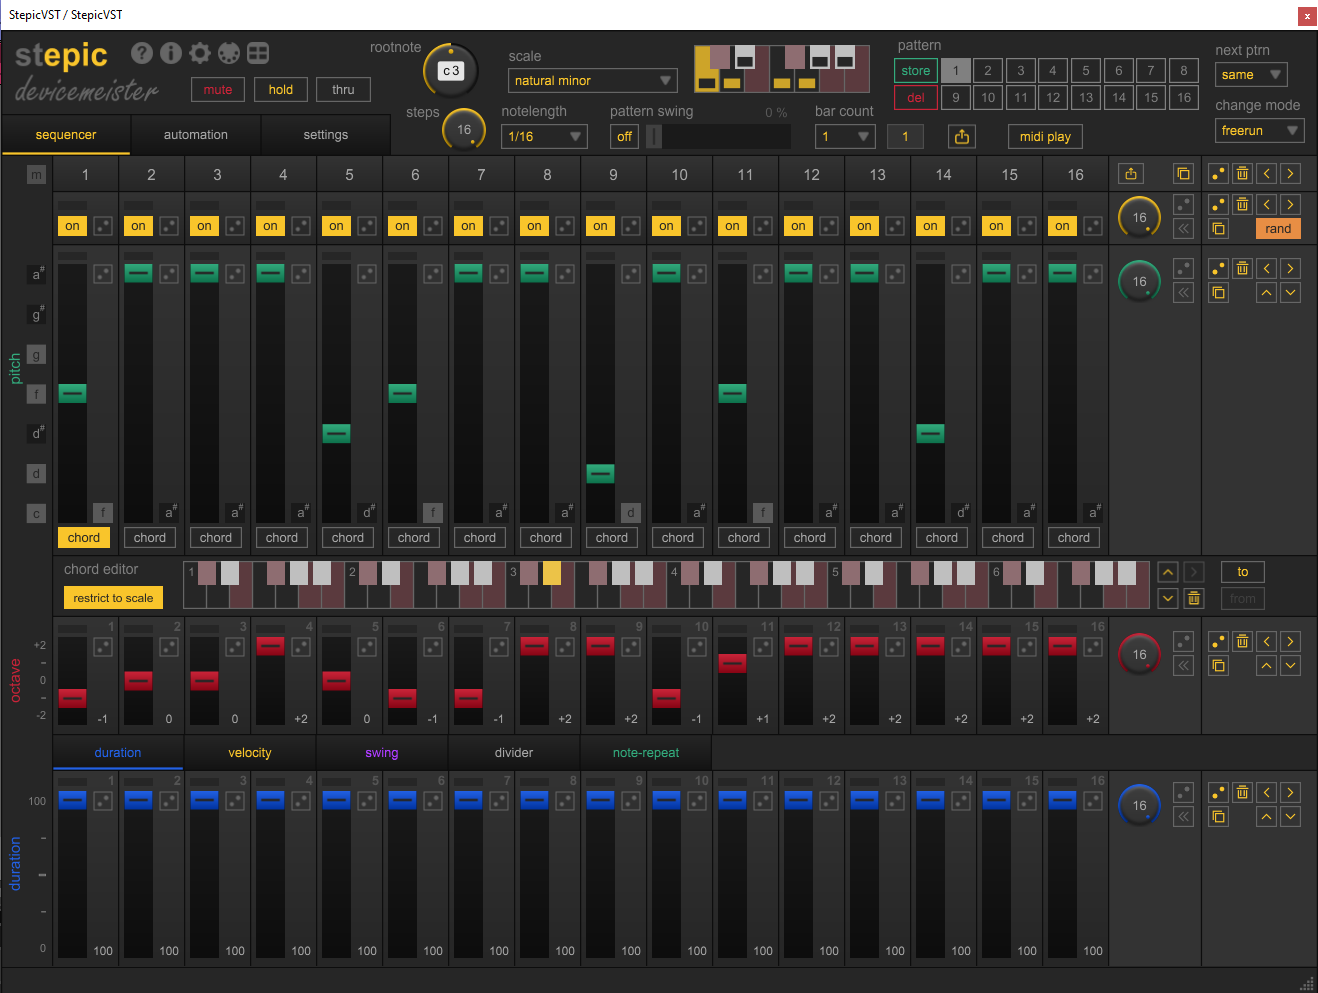1318x993 pixels.
Task: Toggle the mute button
Action: (217, 90)
